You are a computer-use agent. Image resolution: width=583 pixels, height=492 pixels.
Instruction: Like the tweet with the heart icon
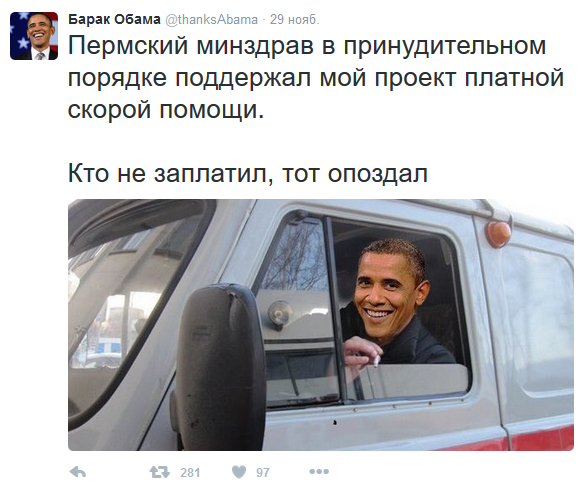[x=239, y=472]
